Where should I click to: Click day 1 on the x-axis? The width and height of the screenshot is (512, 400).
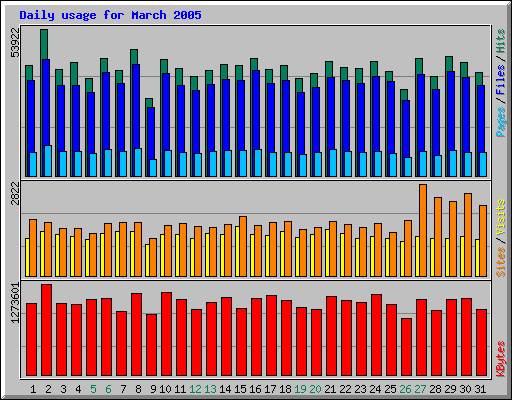tap(33, 389)
